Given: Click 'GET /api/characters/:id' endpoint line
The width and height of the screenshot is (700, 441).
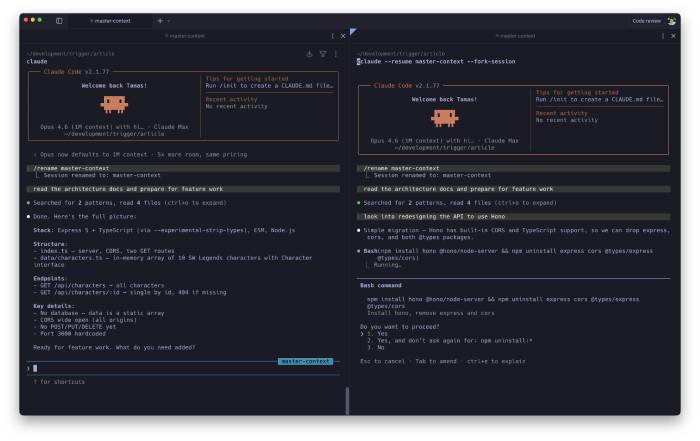Looking at the screenshot, I should (x=130, y=292).
